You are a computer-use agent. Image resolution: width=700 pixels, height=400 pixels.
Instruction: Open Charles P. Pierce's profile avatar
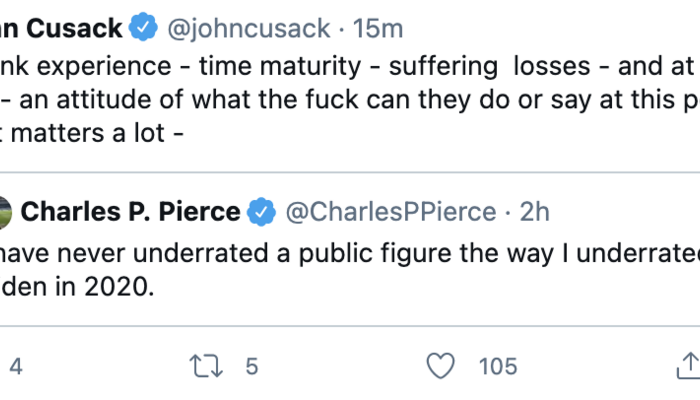[x=5, y=212]
